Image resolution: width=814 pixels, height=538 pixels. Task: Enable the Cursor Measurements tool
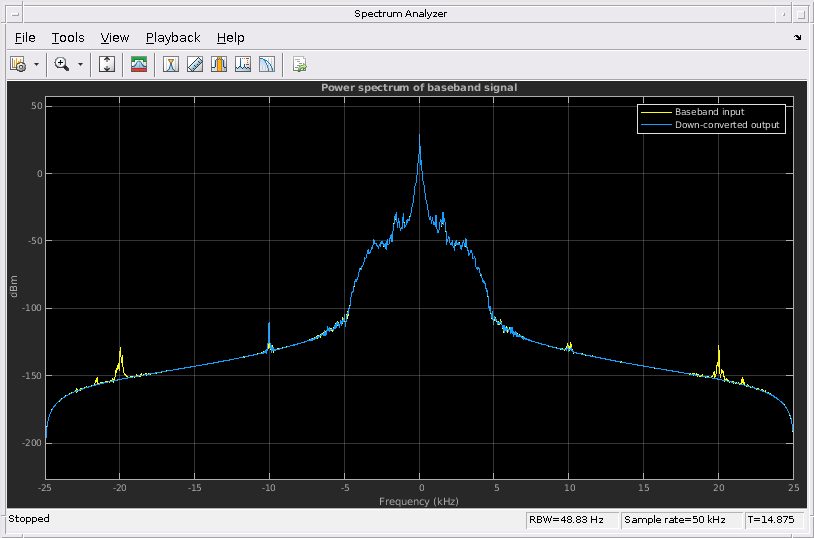[171, 64]
